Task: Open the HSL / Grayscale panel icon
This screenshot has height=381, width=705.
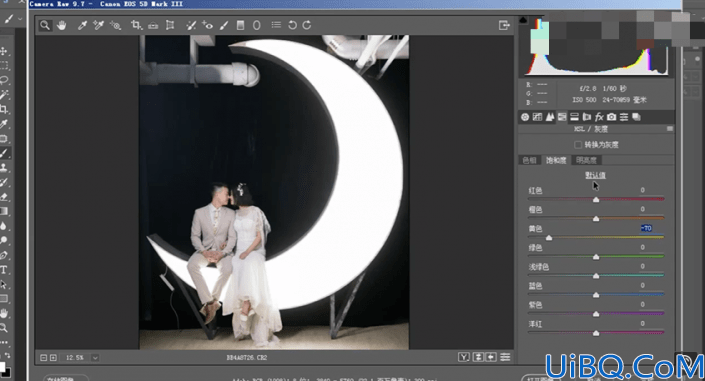Action: [562, 117]
